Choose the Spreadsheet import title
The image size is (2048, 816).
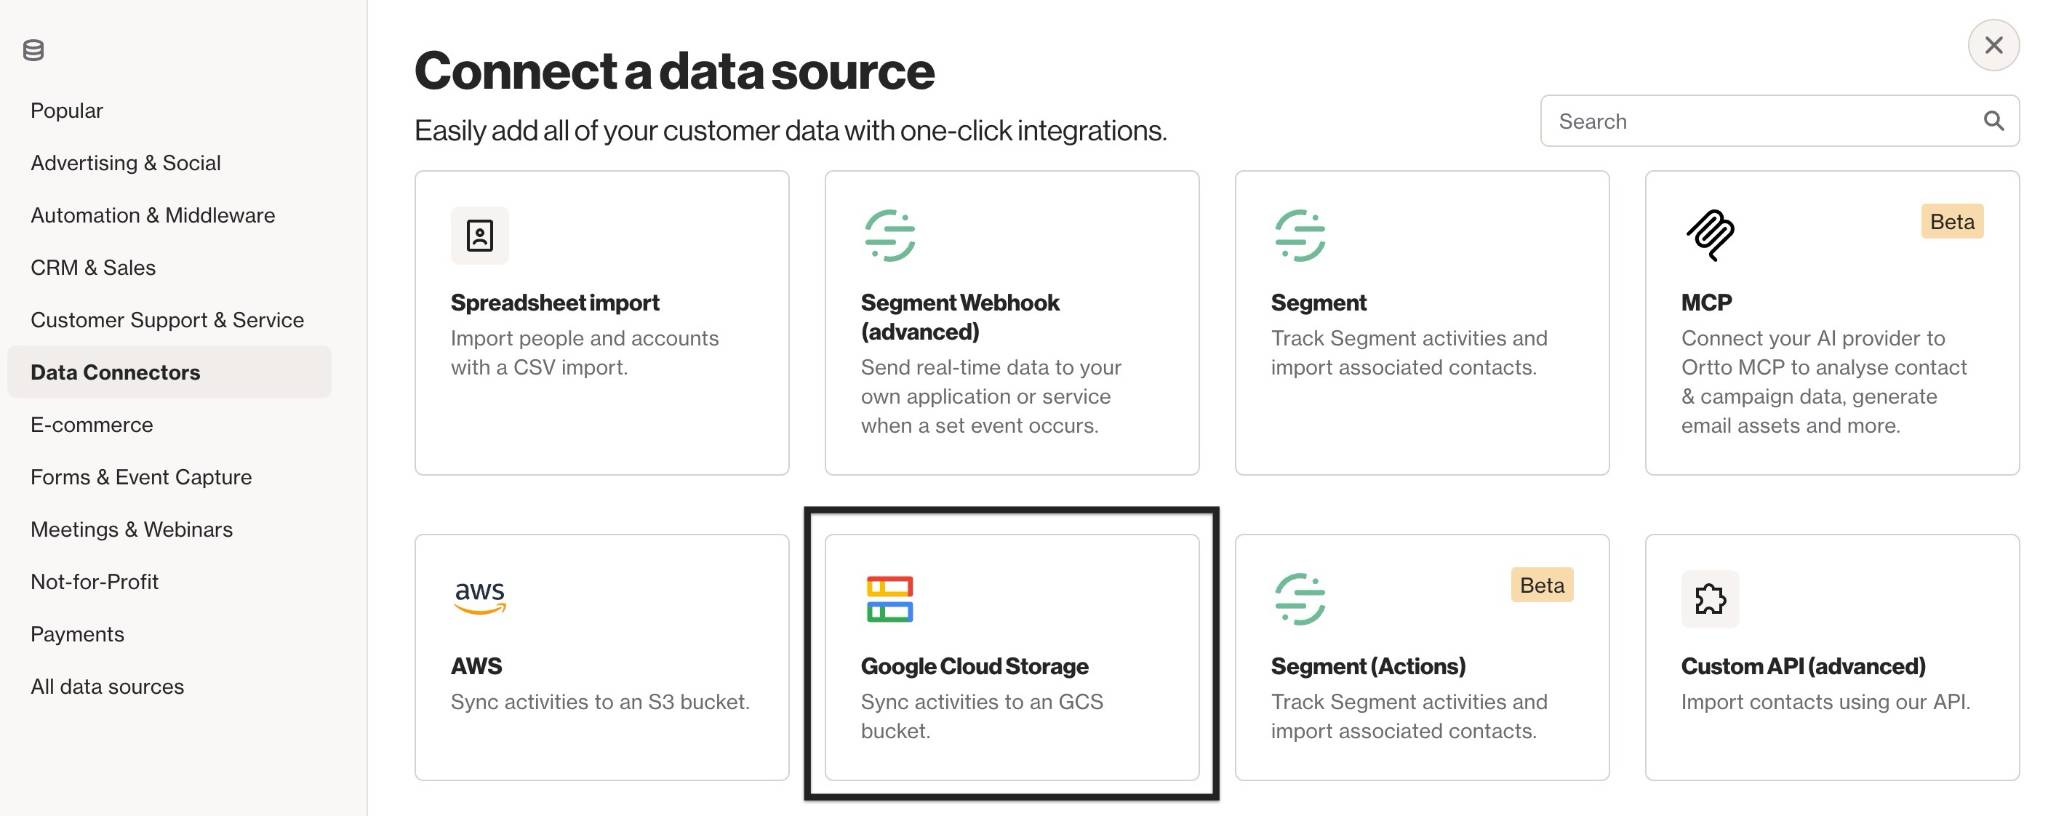(555, 303)
